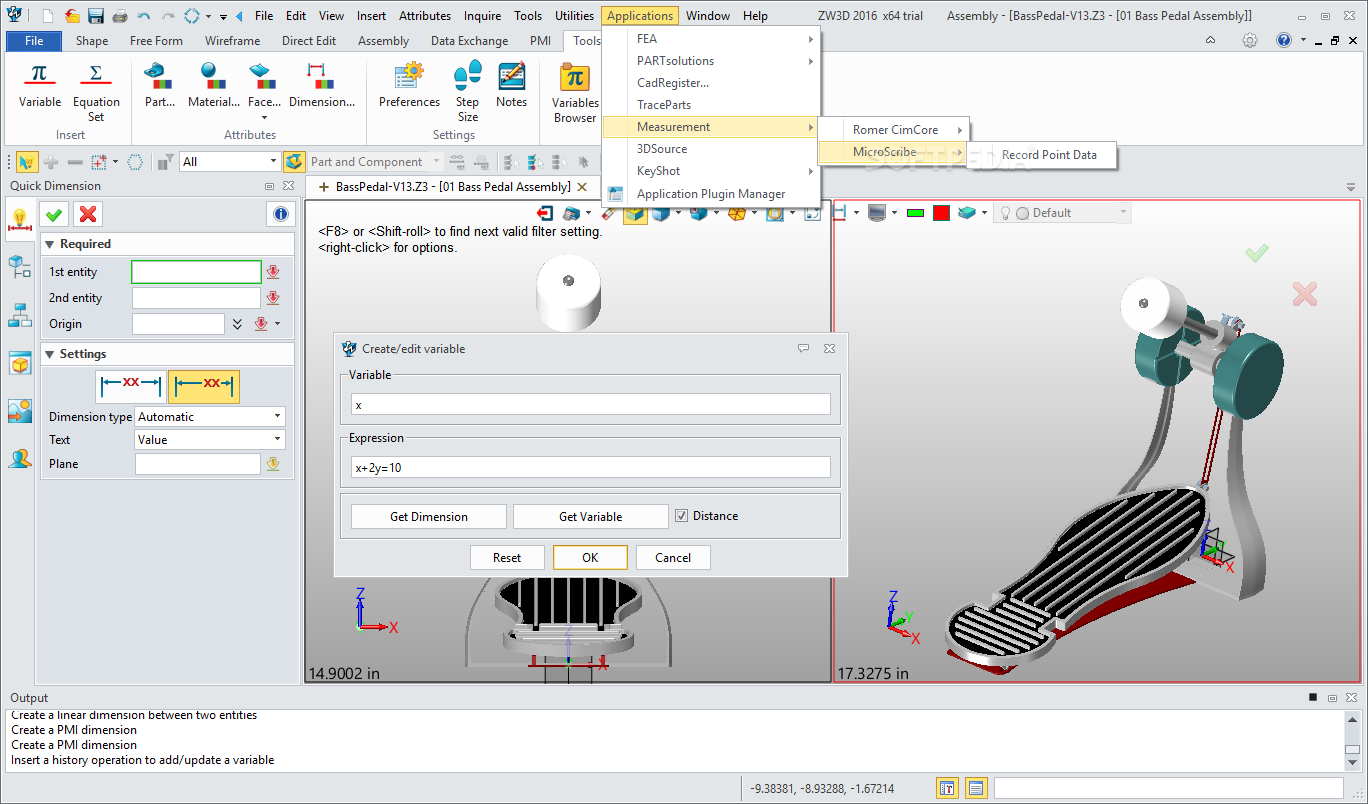Cancel Quick Dimension with red X
This screenshot has width=1368, height=804.
pyautogui.click(x=88, y=213)
